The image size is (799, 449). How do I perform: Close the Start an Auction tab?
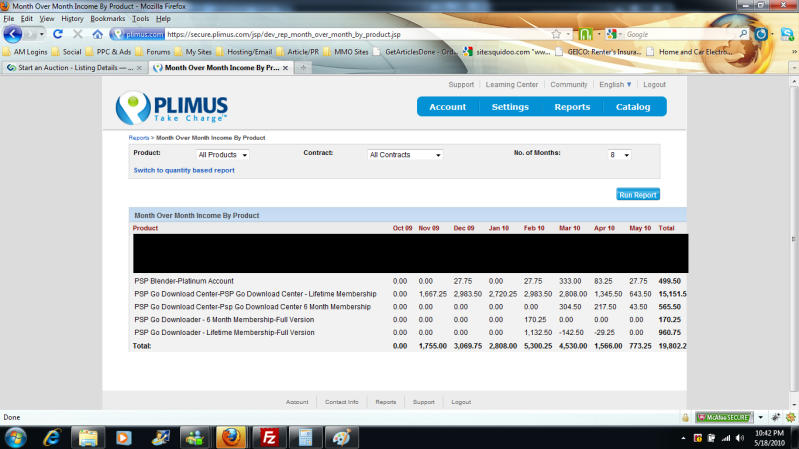[139, 68]
